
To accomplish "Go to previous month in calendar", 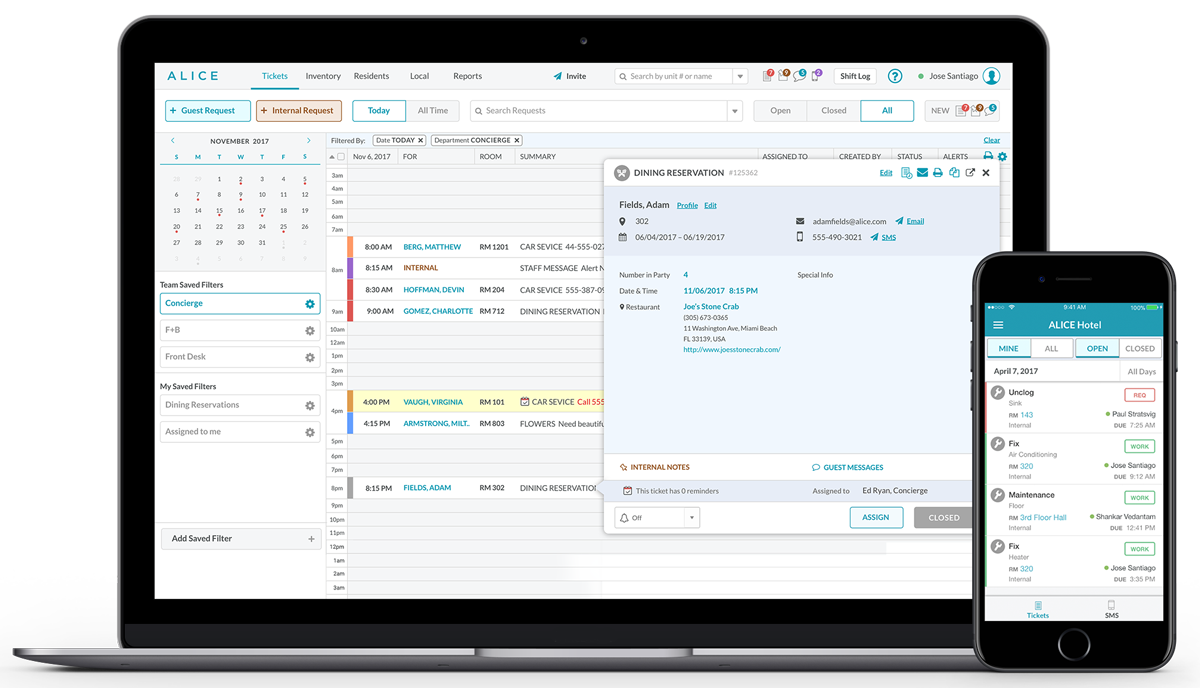I will [173, 141].
